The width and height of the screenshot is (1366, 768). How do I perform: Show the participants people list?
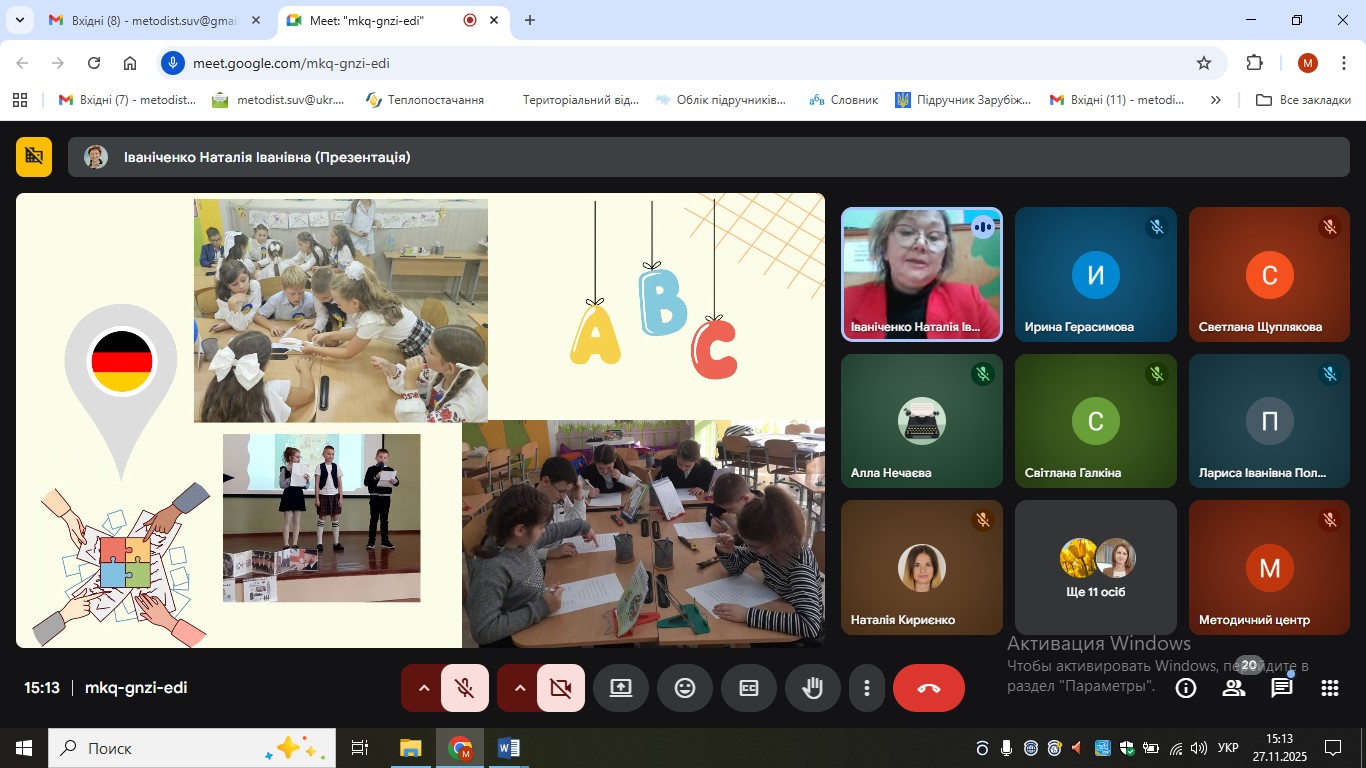tap(1233, 688)
